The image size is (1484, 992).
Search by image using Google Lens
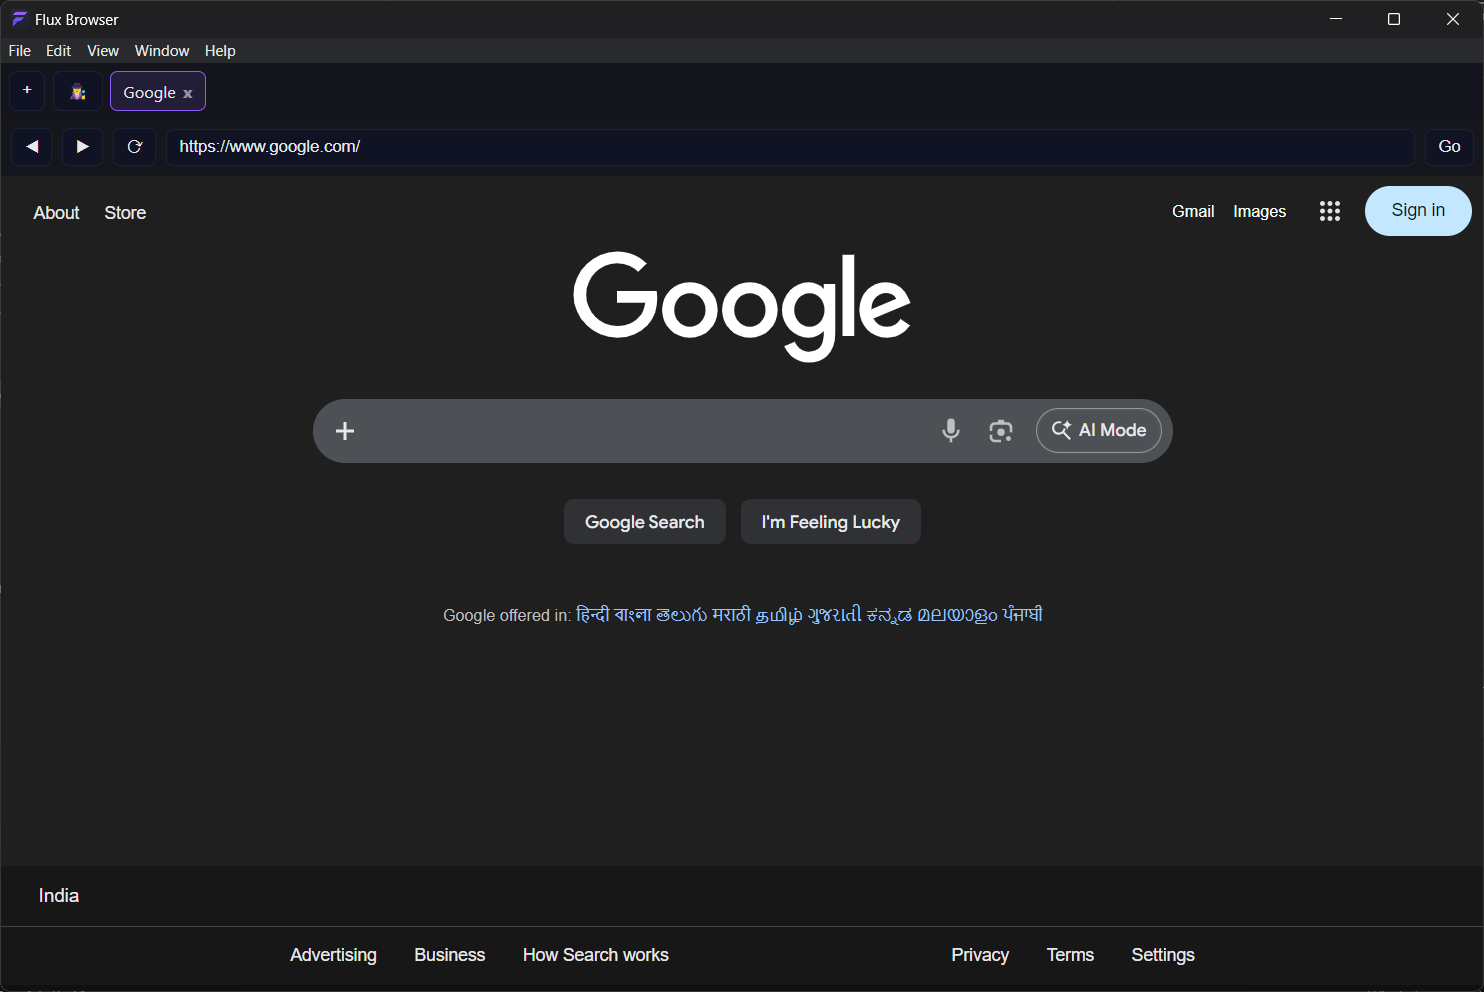(1000, 430)
